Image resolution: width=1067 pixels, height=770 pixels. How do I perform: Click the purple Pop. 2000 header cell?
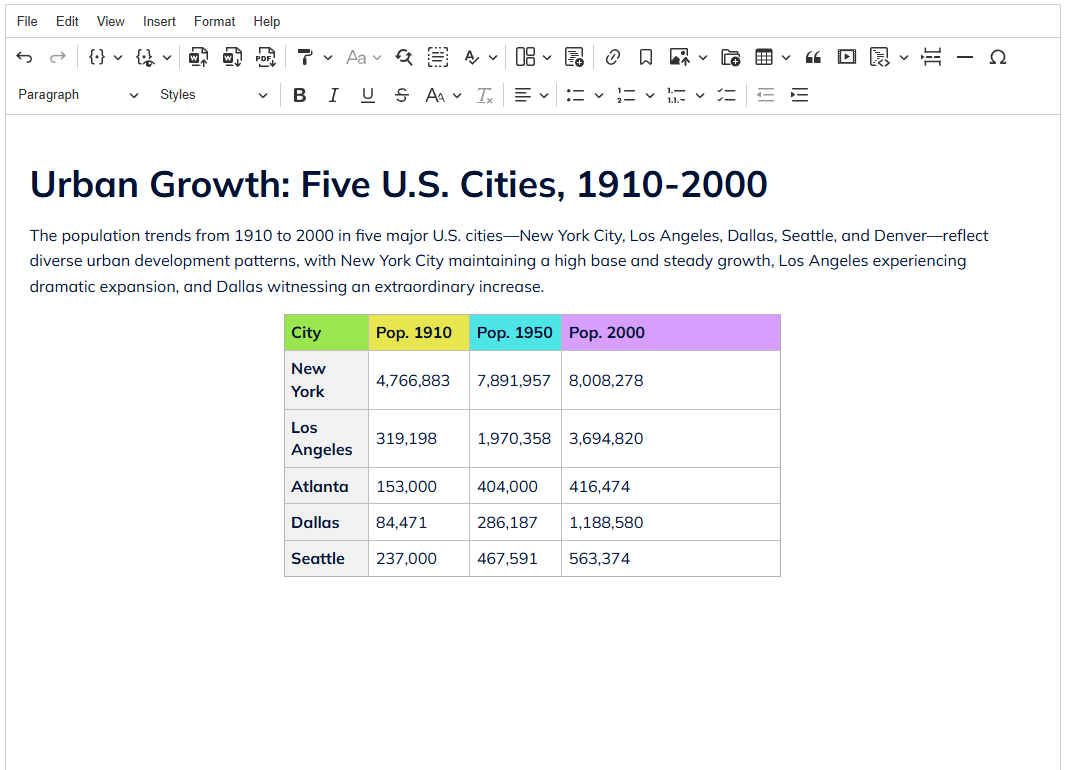[x=671, y=333]
